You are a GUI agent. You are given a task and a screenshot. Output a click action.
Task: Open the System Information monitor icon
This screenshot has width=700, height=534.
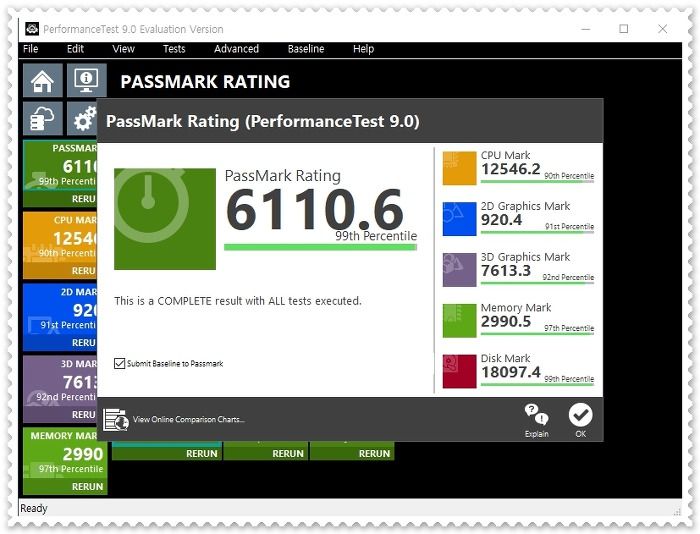click(87, 80)
